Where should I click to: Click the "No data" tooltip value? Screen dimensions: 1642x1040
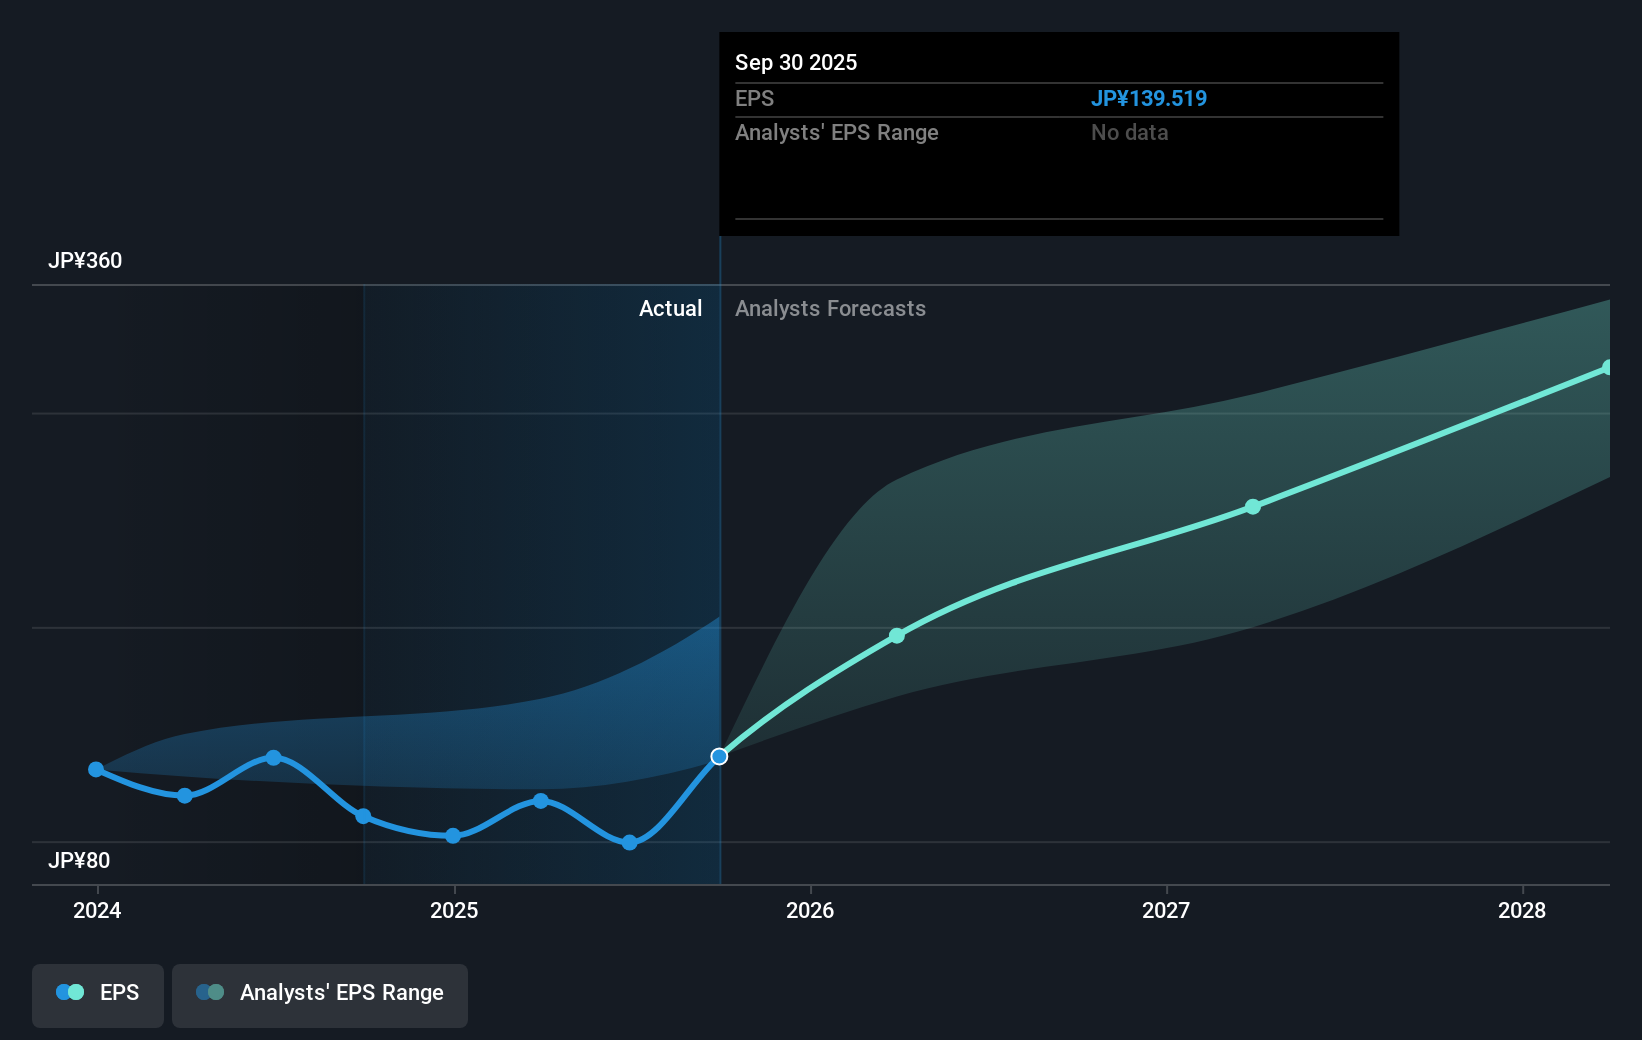click(x=1130, y=133)
